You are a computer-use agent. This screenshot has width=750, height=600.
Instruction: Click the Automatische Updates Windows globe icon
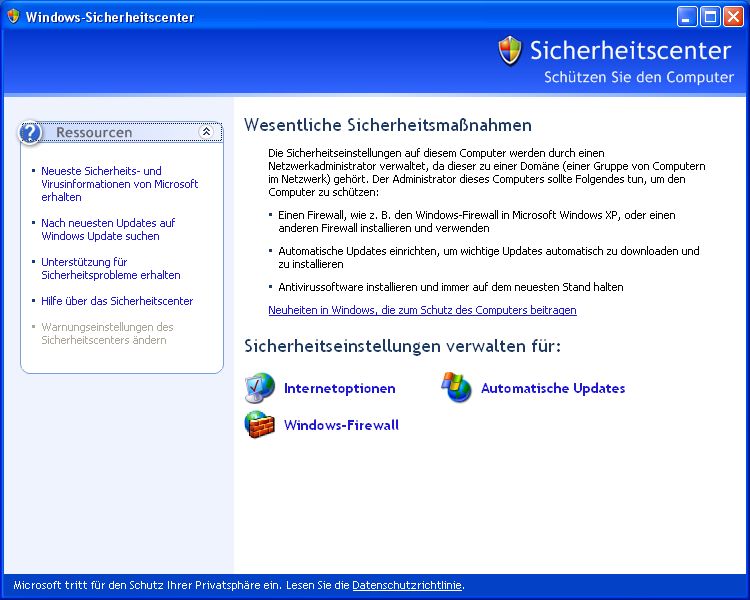click(456, 387)
